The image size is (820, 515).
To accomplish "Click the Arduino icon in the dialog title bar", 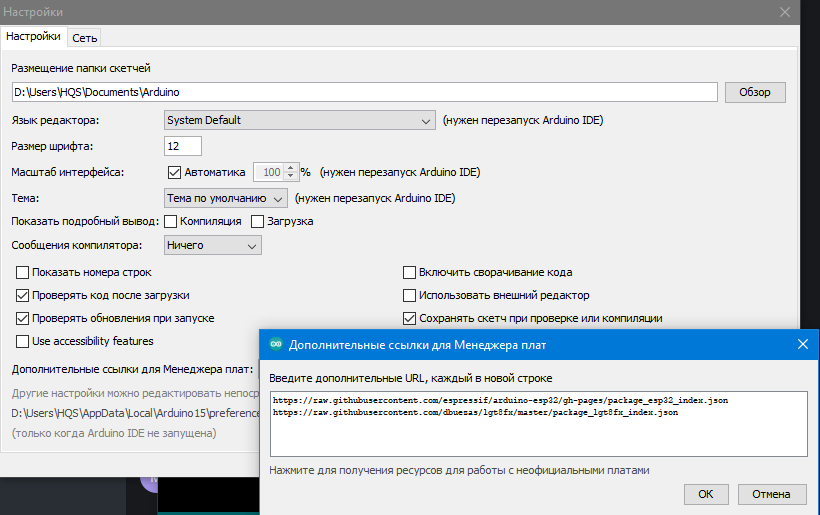I will (x=276, y=344).
